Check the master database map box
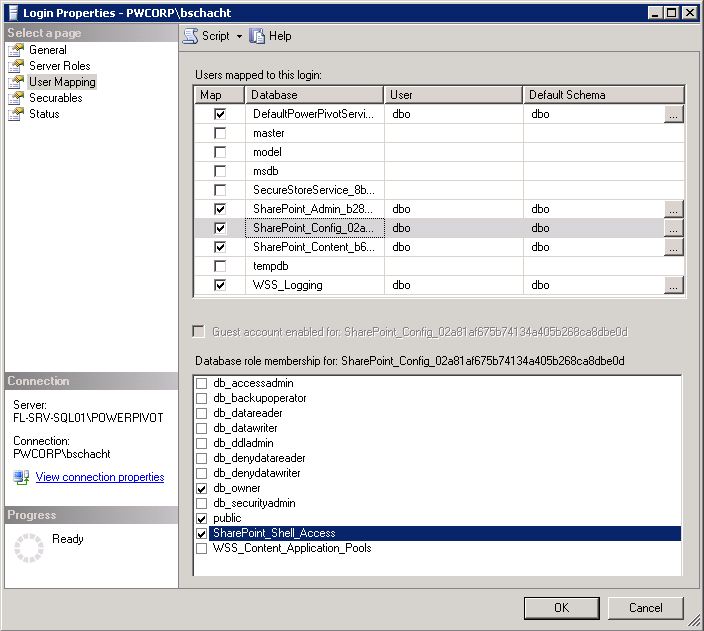This screenshot has width=704, height=631. [x=220, y=133]
